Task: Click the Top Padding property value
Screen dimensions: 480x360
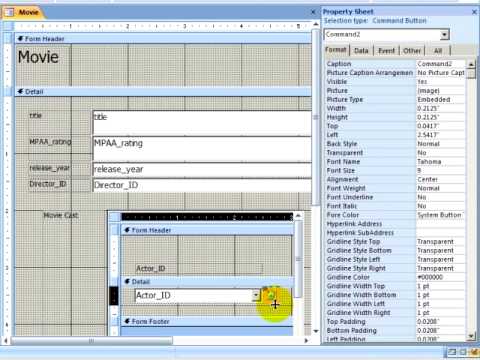Action: (x=441, y=322)
